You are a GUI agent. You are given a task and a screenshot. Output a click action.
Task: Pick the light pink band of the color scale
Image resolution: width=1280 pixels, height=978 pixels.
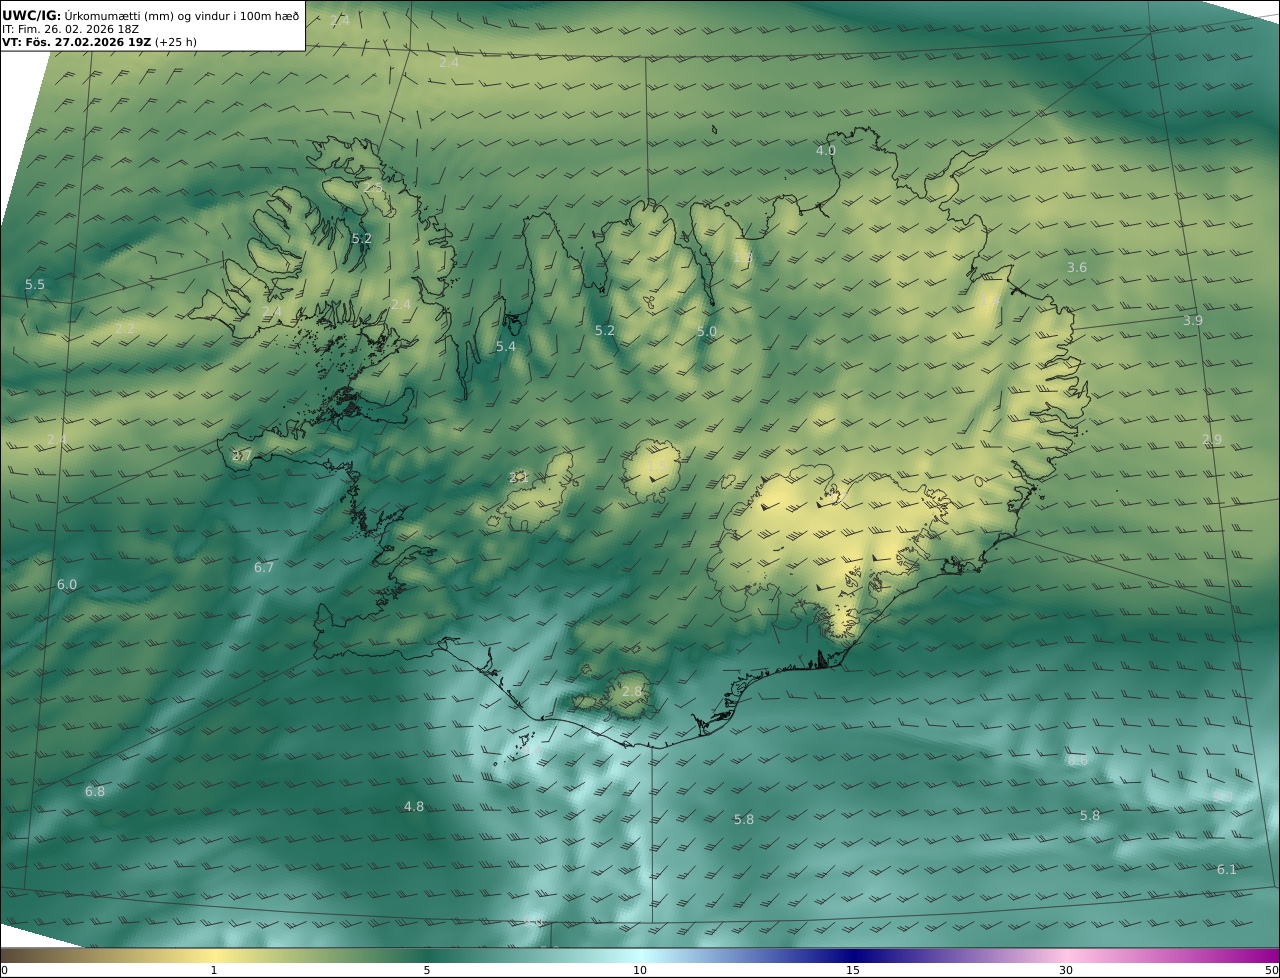tap(1066, 955)
